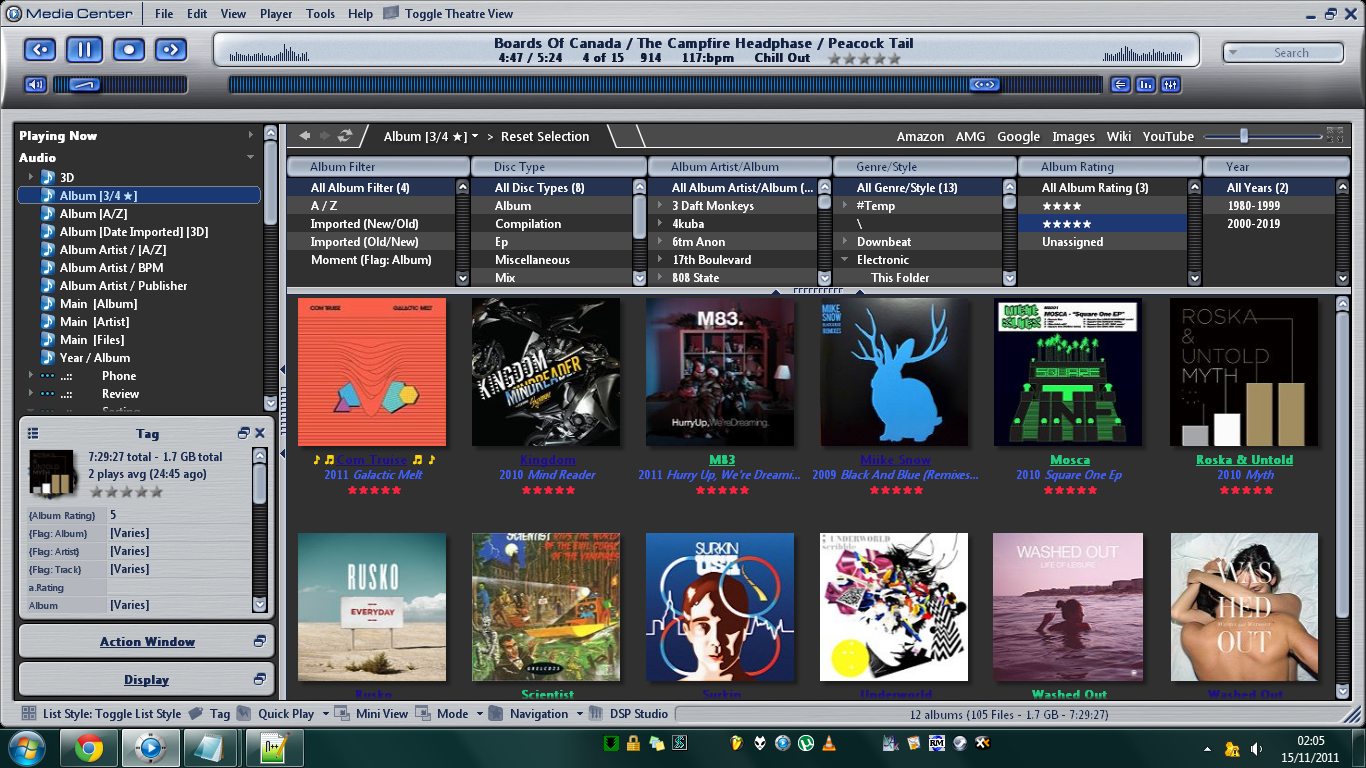Click the refresh view icon
The image size is (1366, 768).
(345, 136)
